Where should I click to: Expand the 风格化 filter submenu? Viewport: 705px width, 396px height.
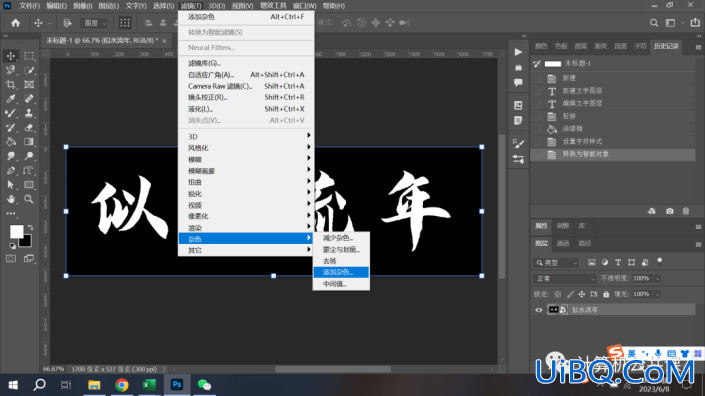(246, 148)
